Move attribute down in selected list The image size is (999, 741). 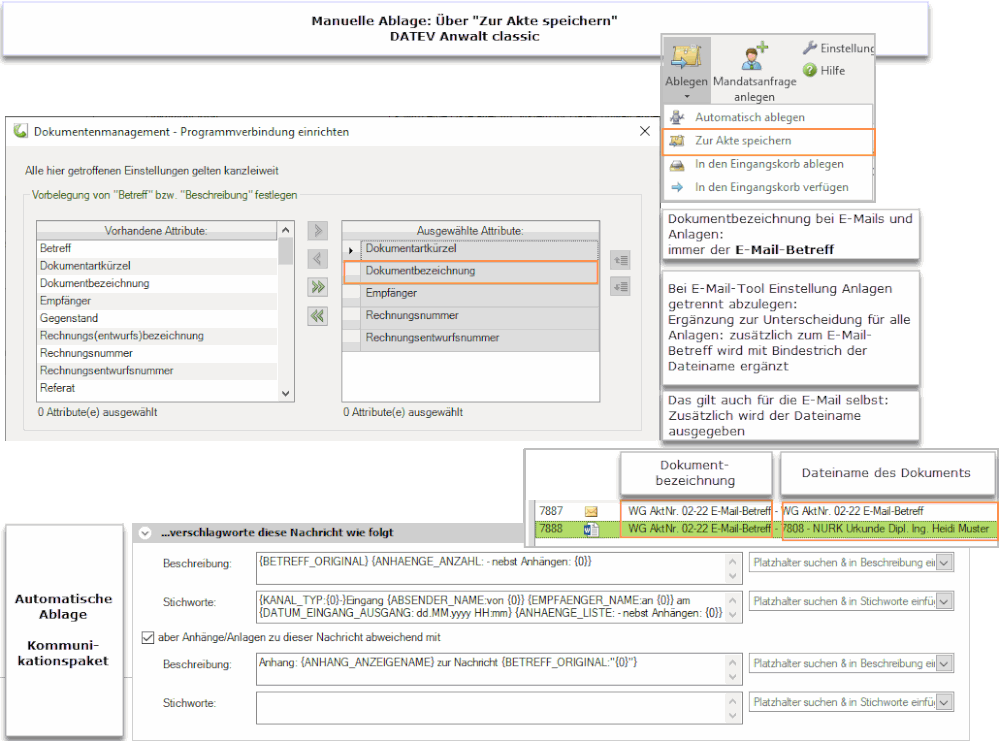pyautogui.click(x=620, y=287)
